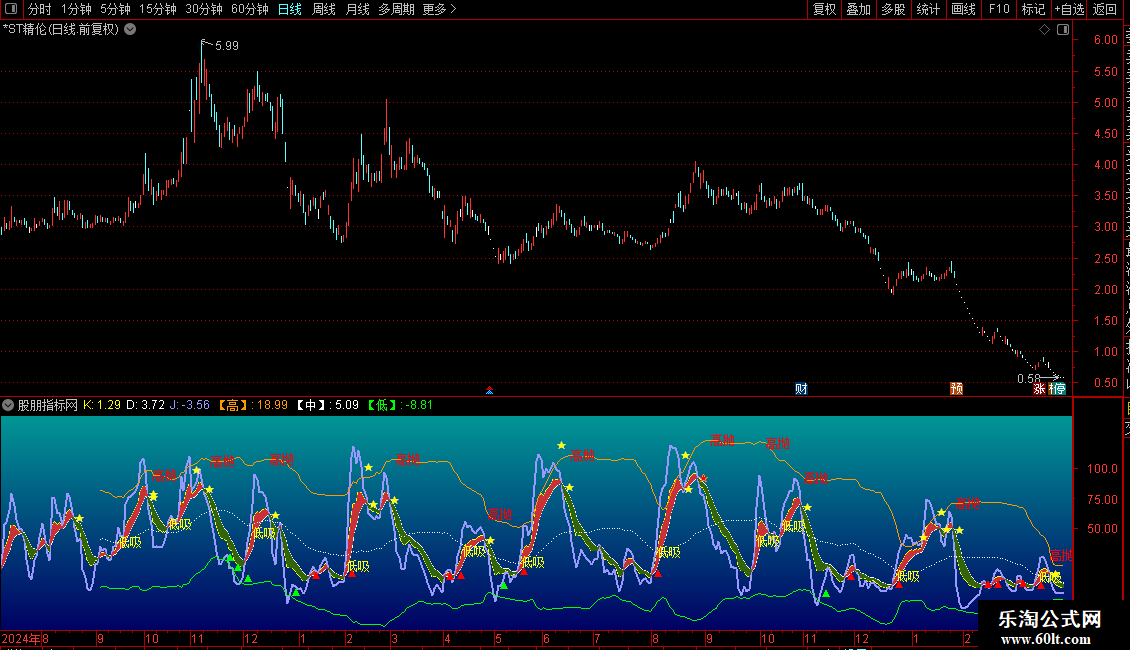Click the 多股 multi-stock button

(893, 9)
